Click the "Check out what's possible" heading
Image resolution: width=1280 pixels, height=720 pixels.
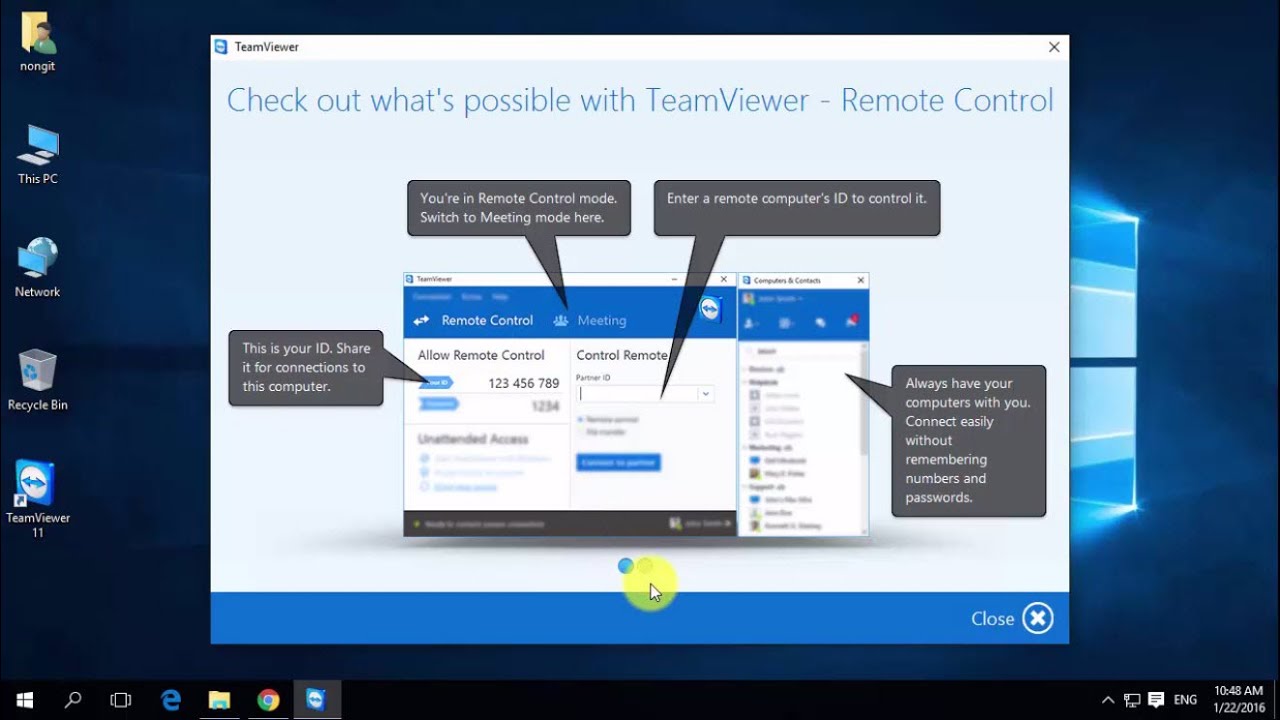640,100
